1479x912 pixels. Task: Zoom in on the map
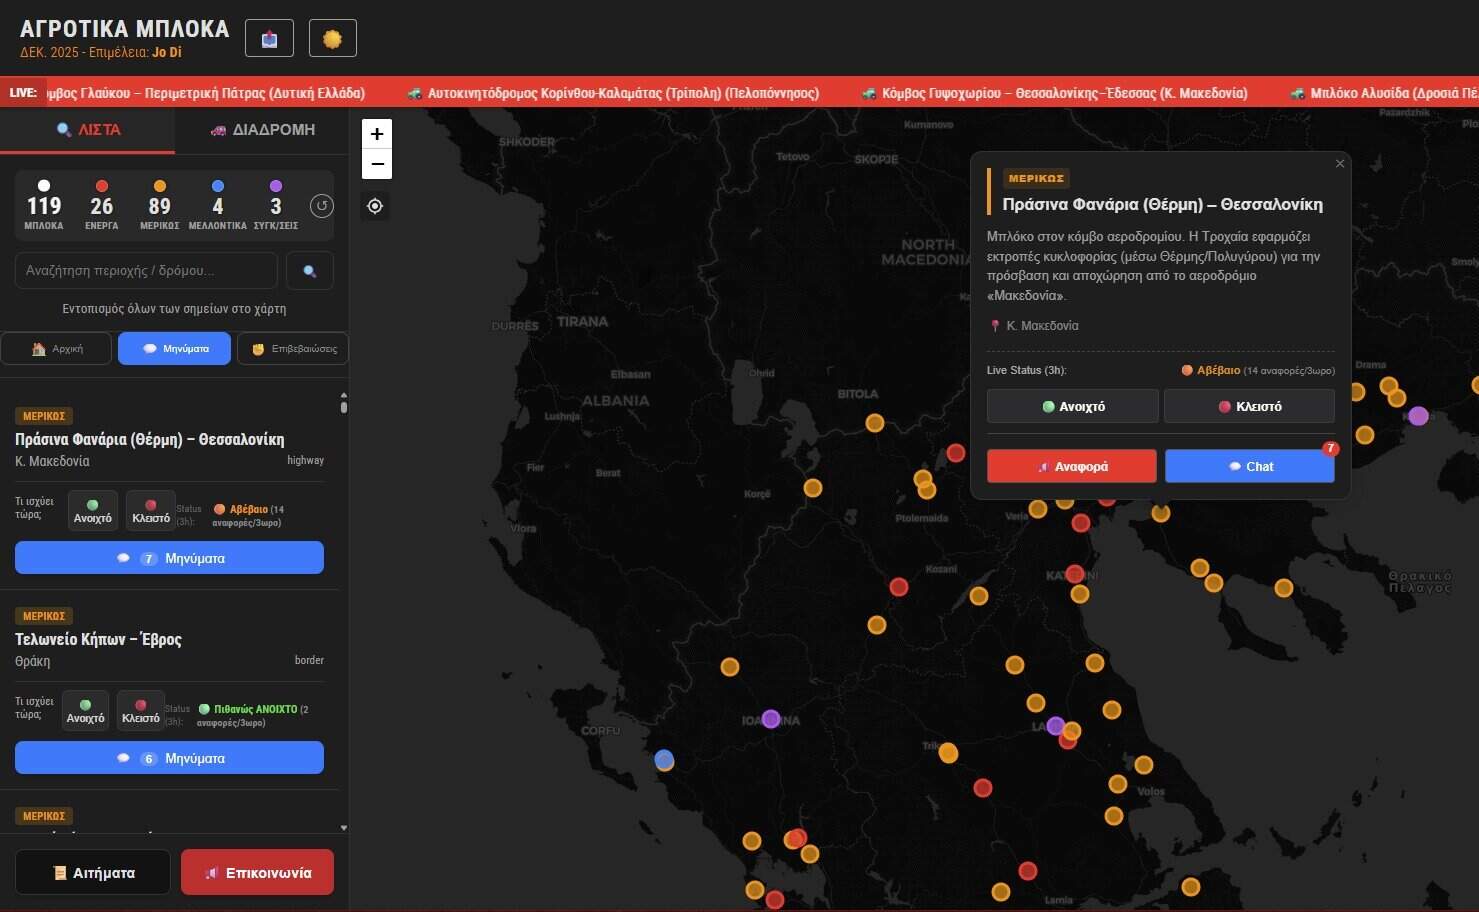[x=377, y=134]
